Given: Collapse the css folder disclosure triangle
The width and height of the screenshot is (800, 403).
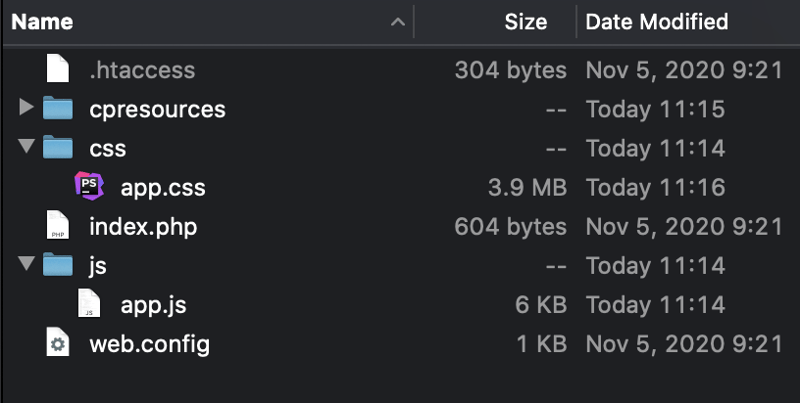Looking at the screenshot, I should coord(26,148).
